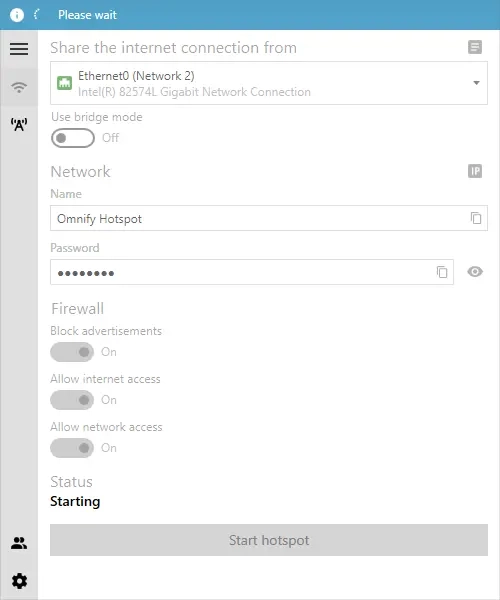Image resolution: width=500 pixels, height=600 pixels.
Task: Click the IP icon beside Network
Action: pyautogui.click(x=475, y=171)
